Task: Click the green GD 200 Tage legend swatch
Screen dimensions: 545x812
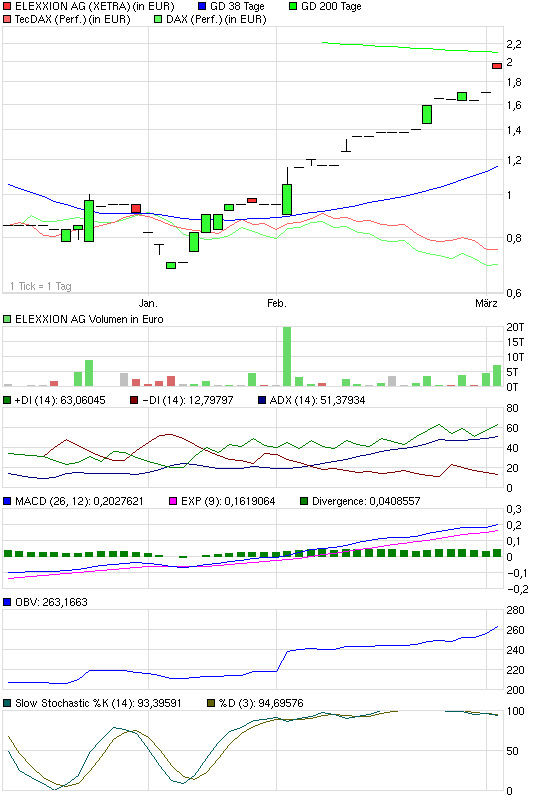Action: (x=293, y=7)
